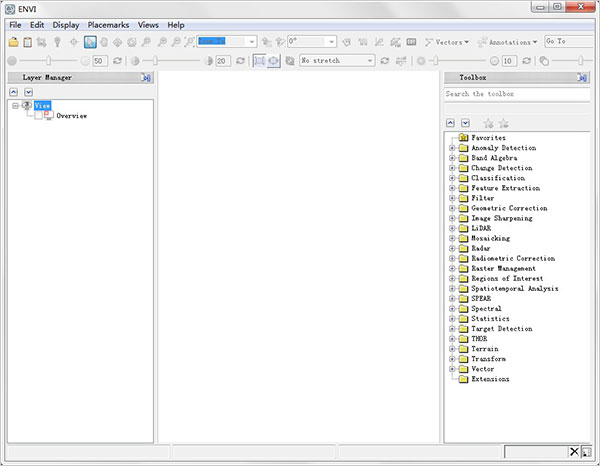Viewport: 600px width, 466px height.
Task: Select the Extensions folder in Toolbox
Action: coord(490,379)
